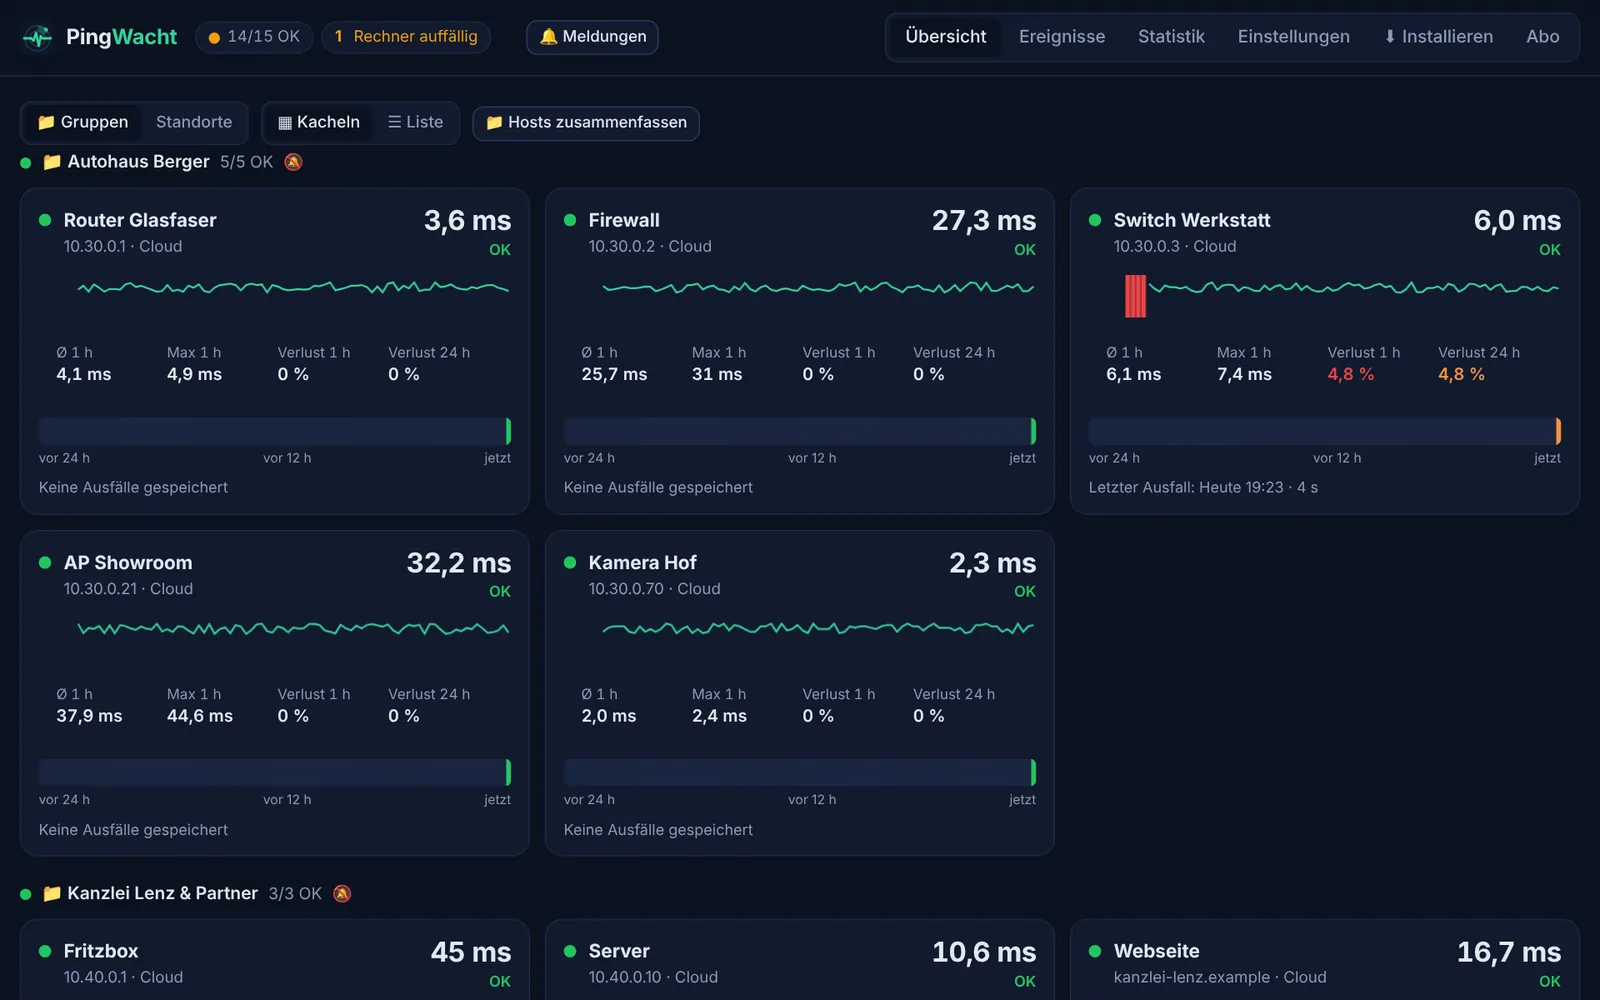1600x1000 pixels.
Task: Open the Abo page
Action: tap(1542, 37)
